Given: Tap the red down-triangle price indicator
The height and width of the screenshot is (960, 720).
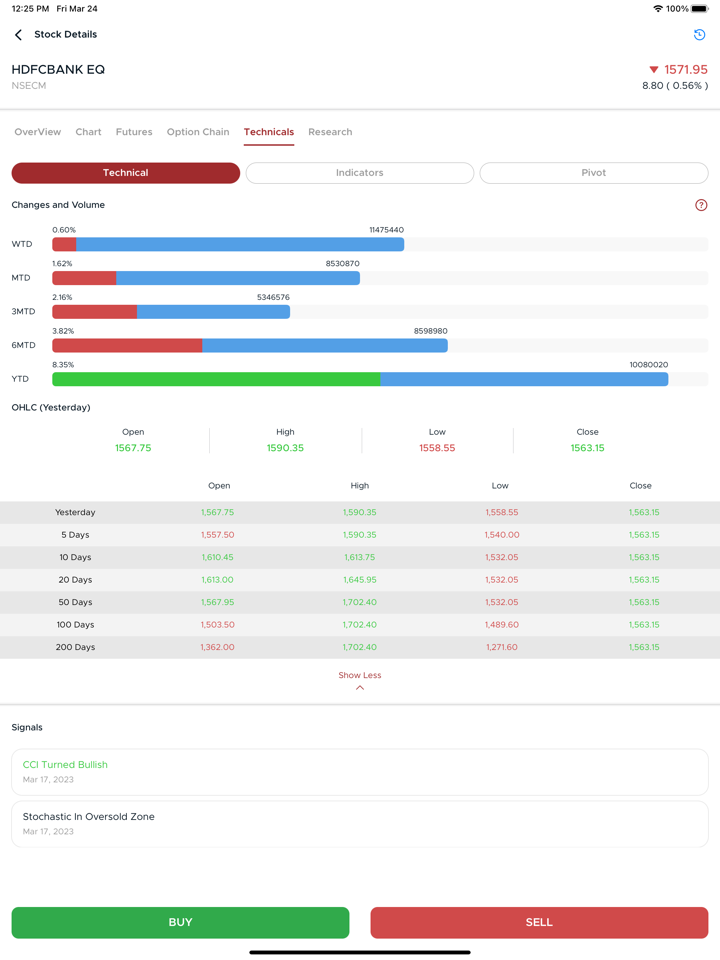Looking at the screenshot, I should 654,70.
